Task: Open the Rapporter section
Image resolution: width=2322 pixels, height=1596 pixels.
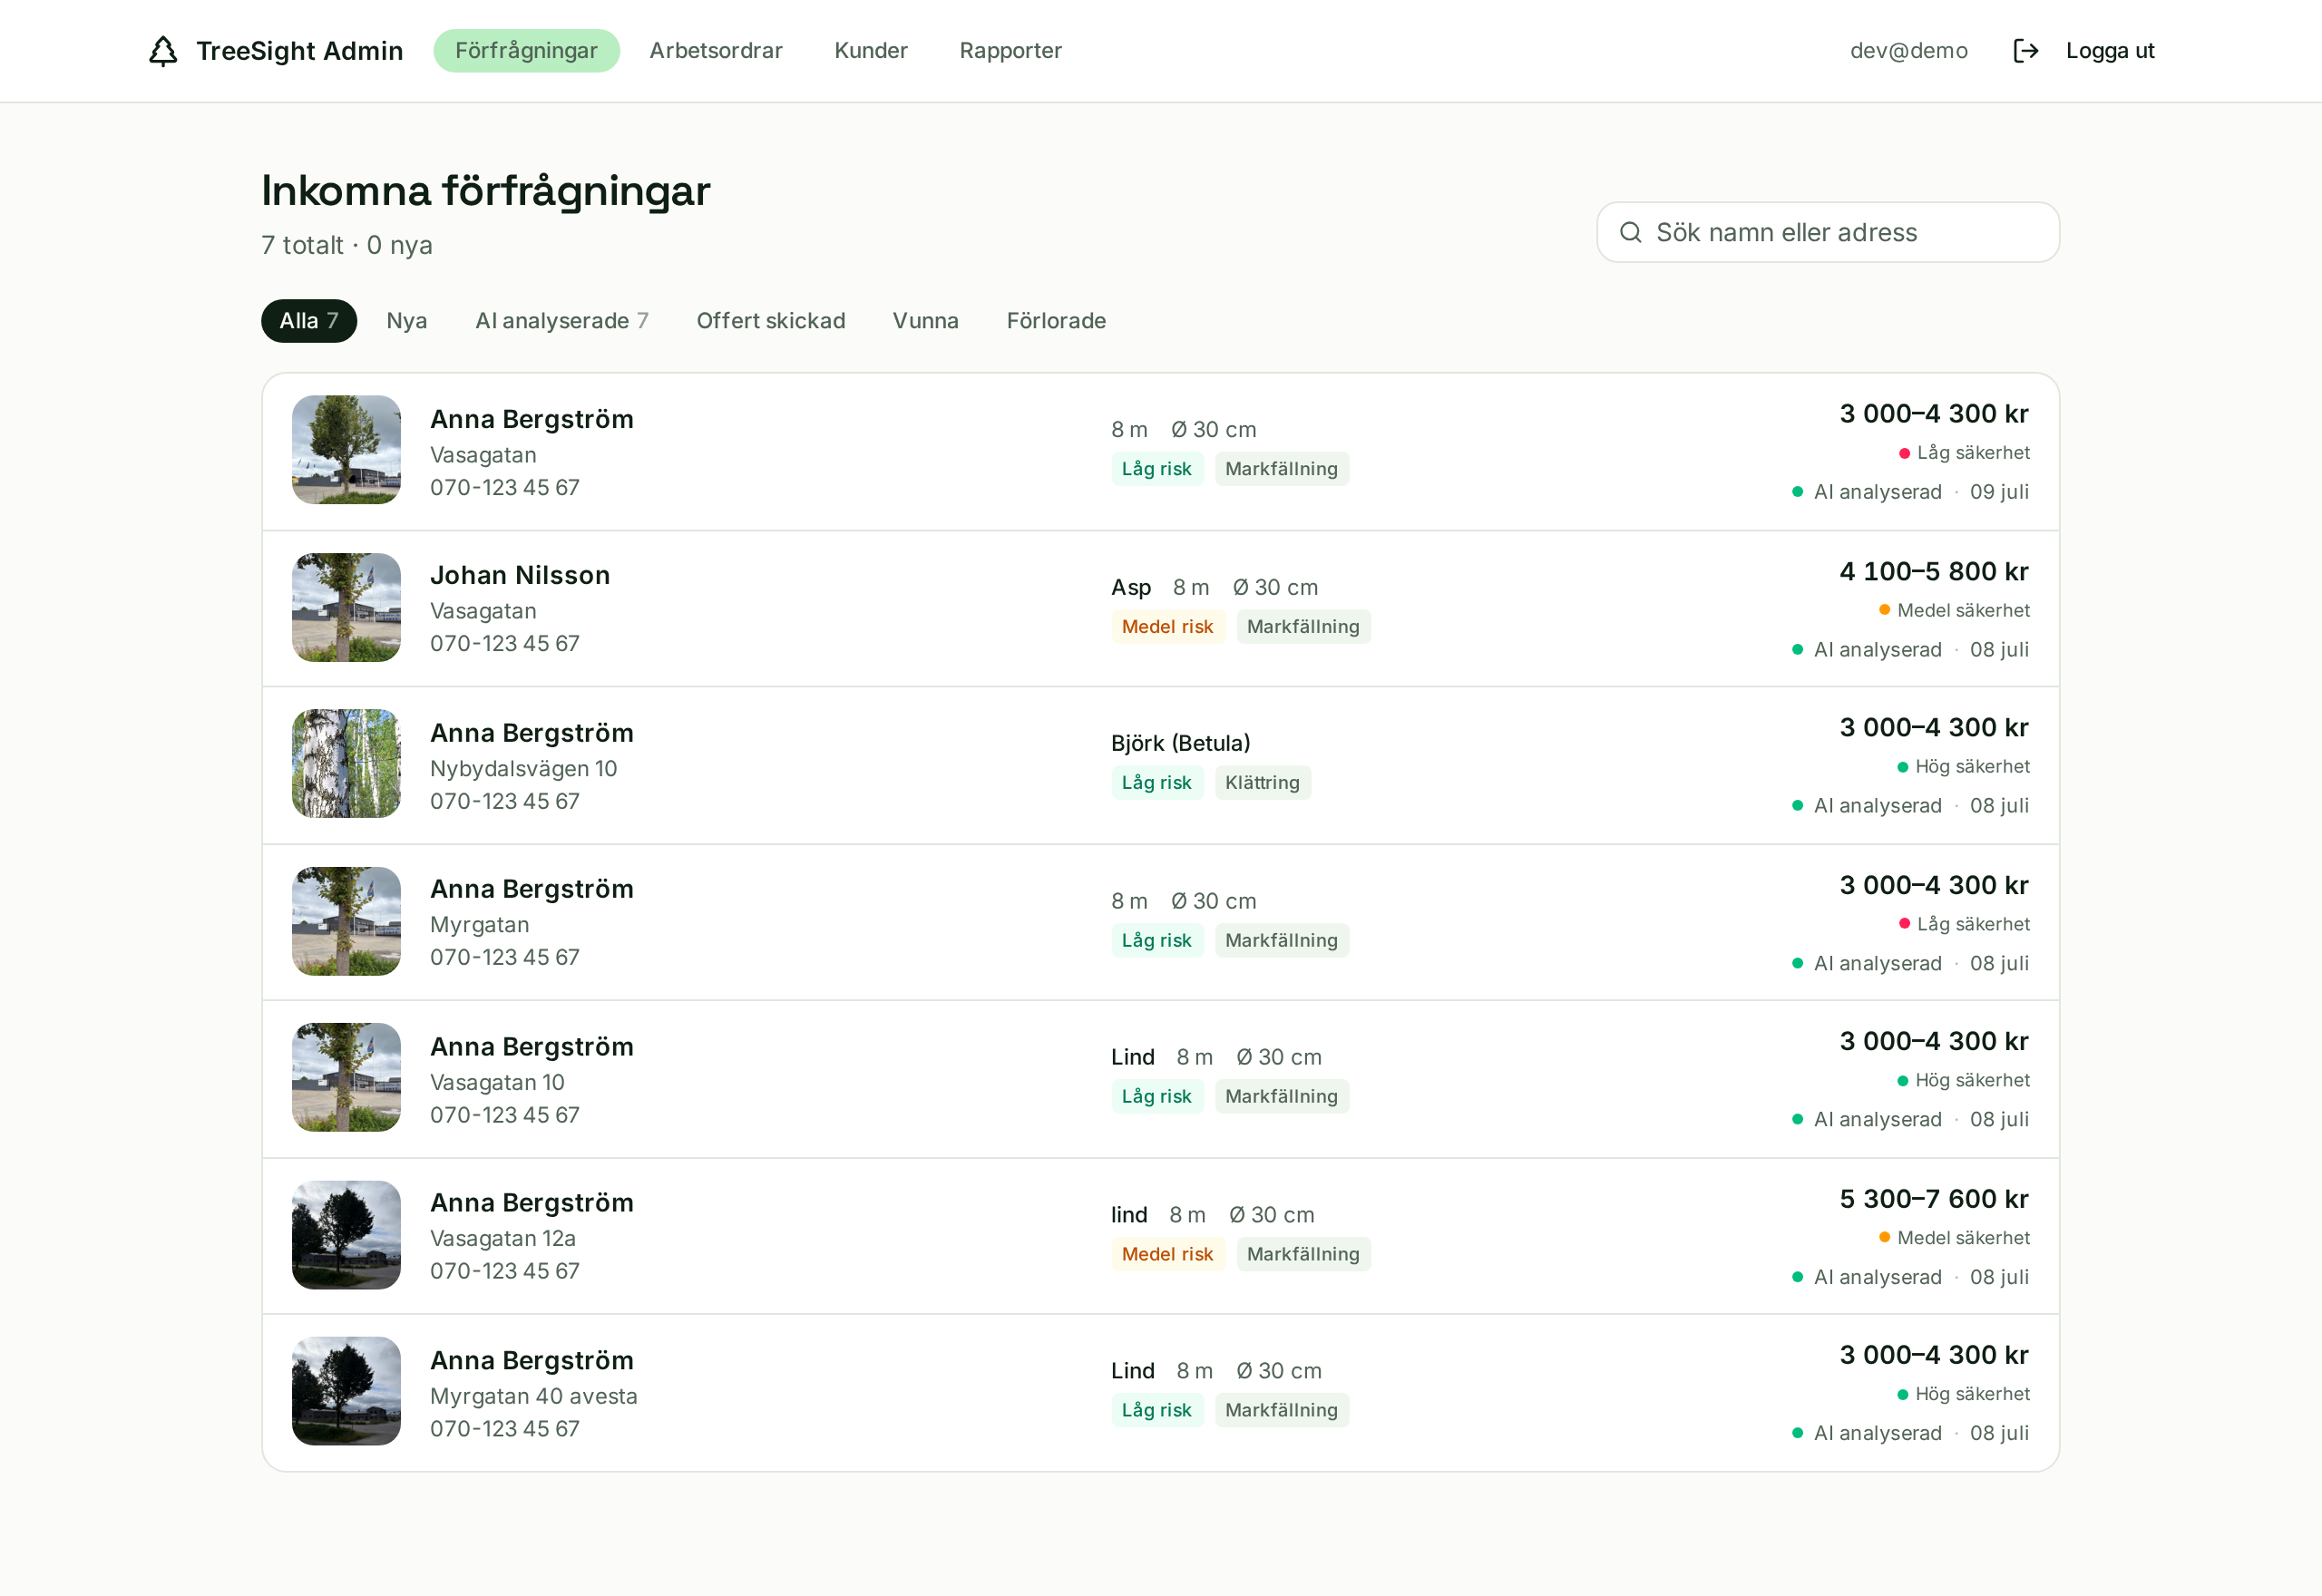Action: tap(1010, 51)
